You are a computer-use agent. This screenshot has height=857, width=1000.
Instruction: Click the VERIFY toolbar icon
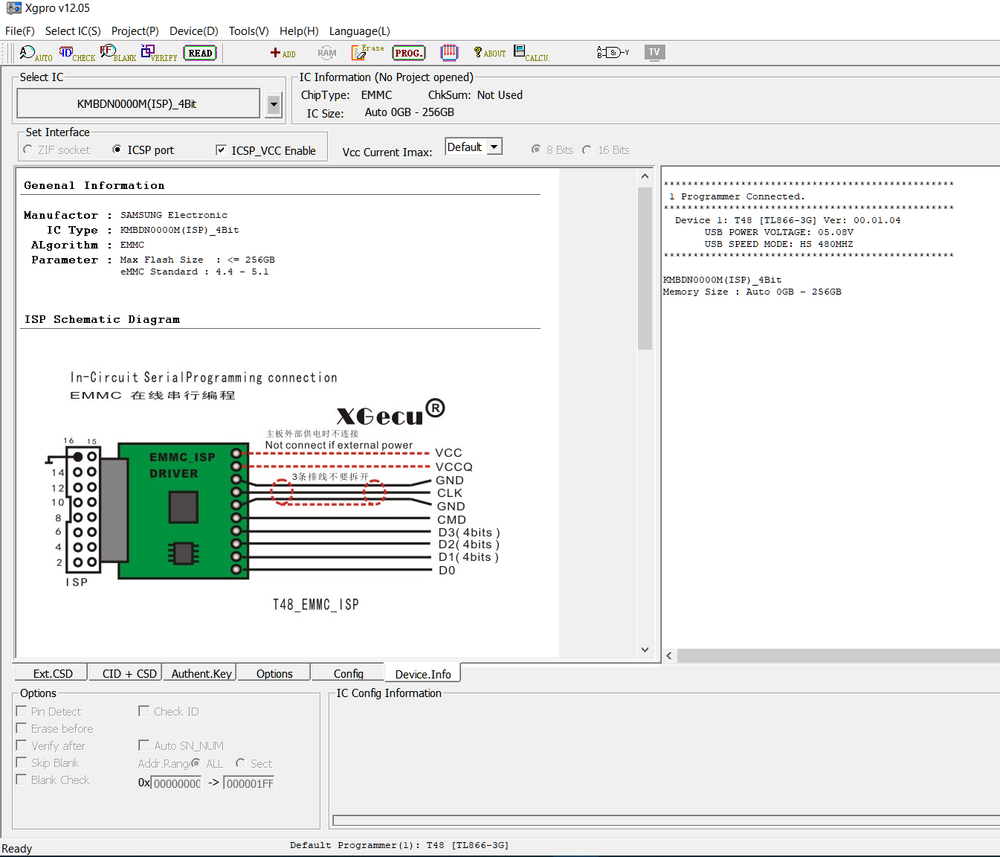pos(158,53)
